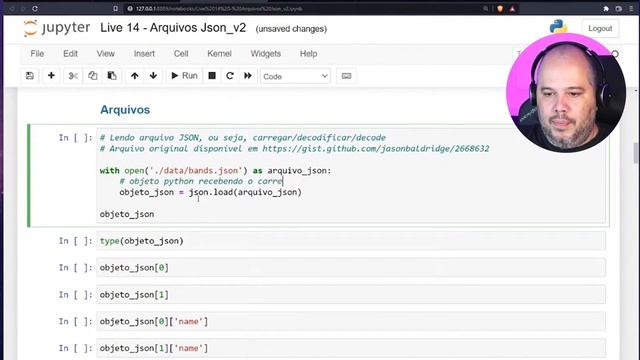
Task: Paste cells below icon
Action: [112, 76]
